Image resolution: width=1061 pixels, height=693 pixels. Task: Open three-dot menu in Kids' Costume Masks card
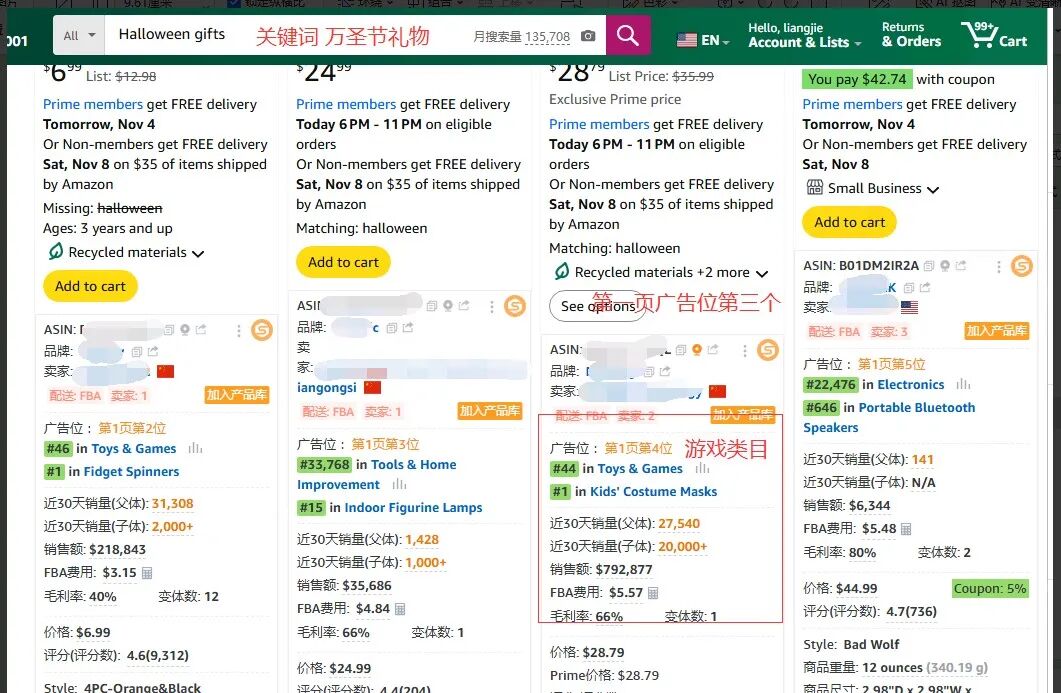point(744,351)
